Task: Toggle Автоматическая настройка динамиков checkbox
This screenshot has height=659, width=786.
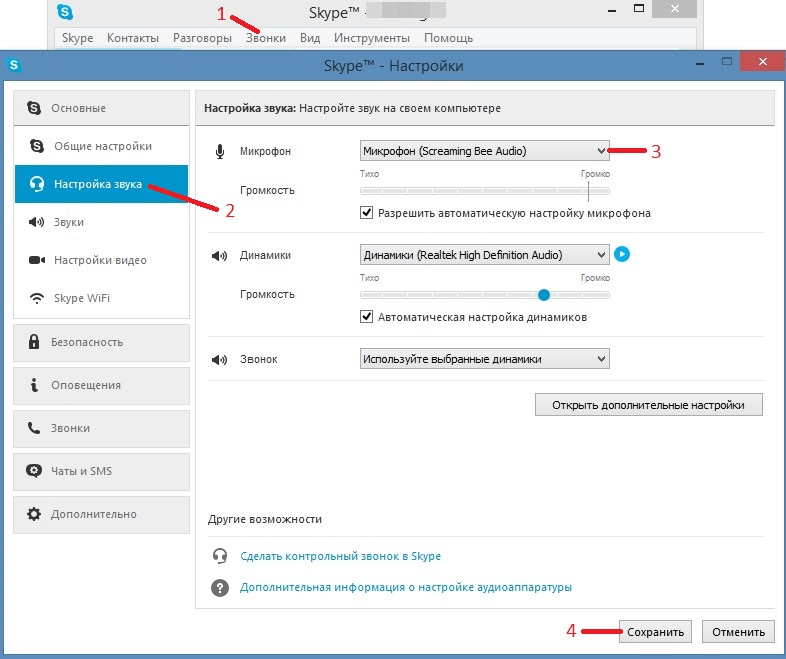Action: pos(366,317)
